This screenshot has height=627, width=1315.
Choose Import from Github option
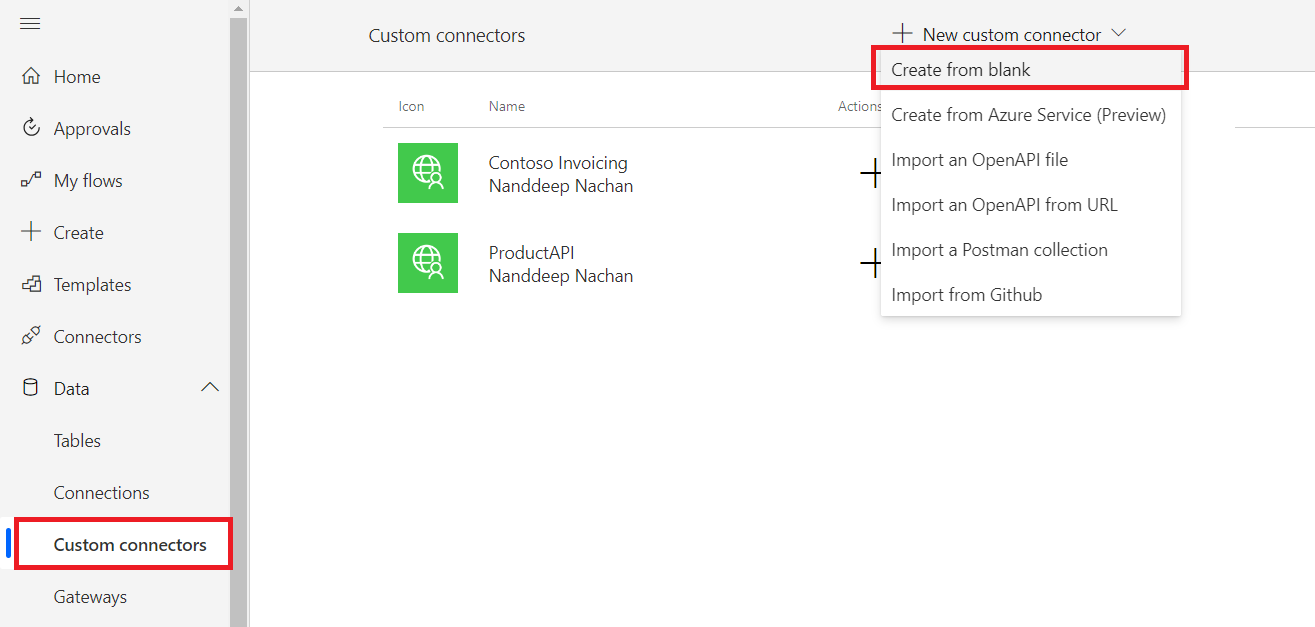click(x=966, y=295)
